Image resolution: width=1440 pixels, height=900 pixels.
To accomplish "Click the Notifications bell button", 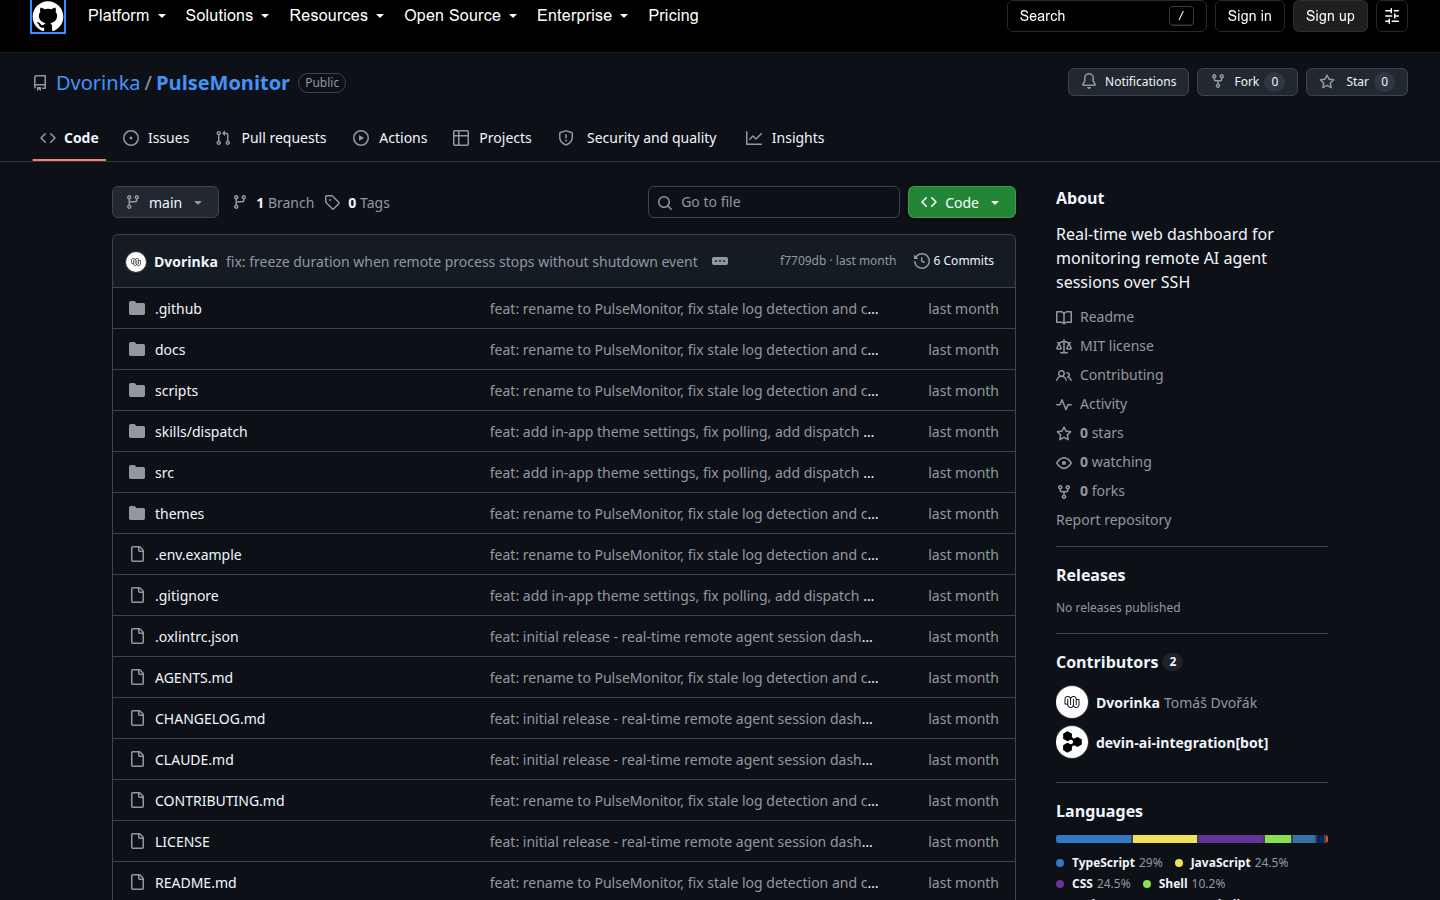I will (1128, 82).
